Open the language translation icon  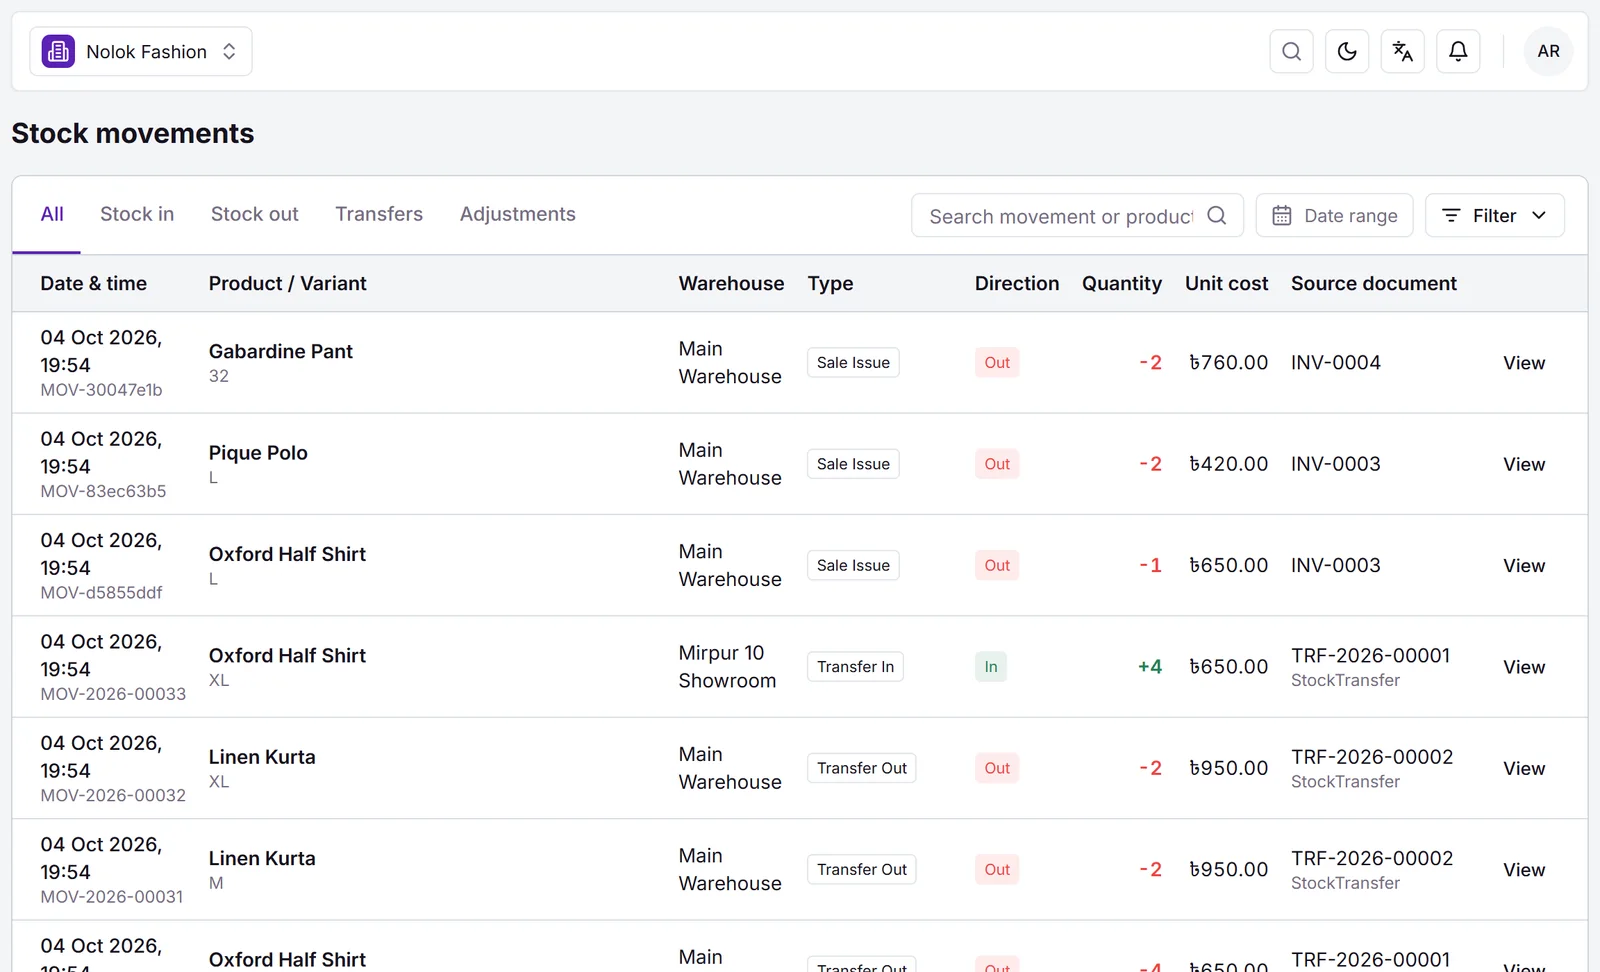pyautogui.click(x=1402, y=51)
